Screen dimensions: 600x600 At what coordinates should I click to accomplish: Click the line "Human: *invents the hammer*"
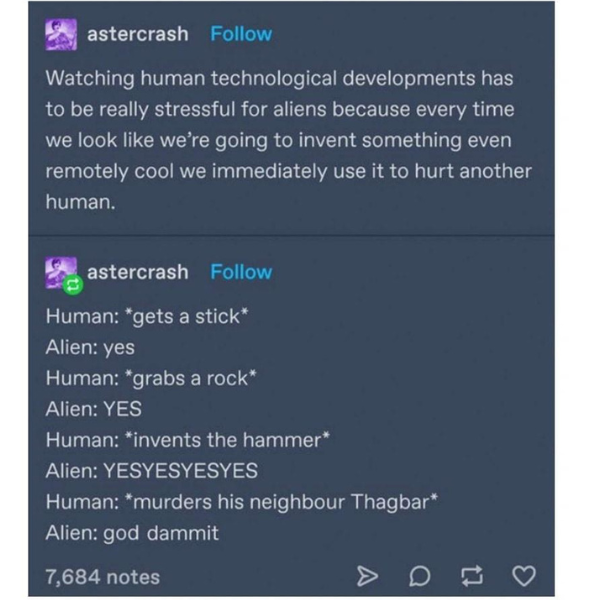click(x=188, y=440)
